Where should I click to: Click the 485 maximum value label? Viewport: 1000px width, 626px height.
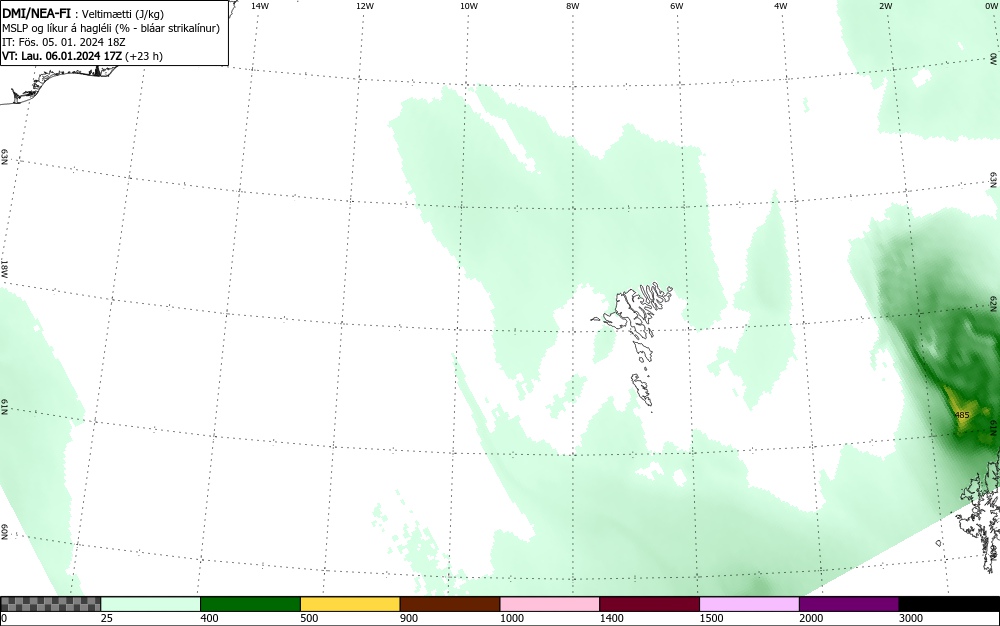pyautogui.click(x=962, y=415)
